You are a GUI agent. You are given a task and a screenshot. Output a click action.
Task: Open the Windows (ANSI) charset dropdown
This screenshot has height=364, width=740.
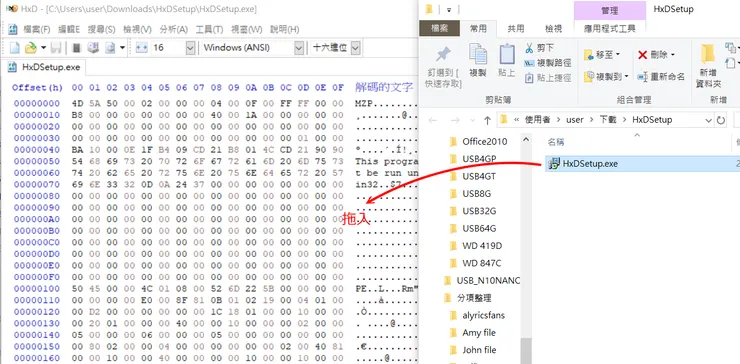(x=299, y=48)
